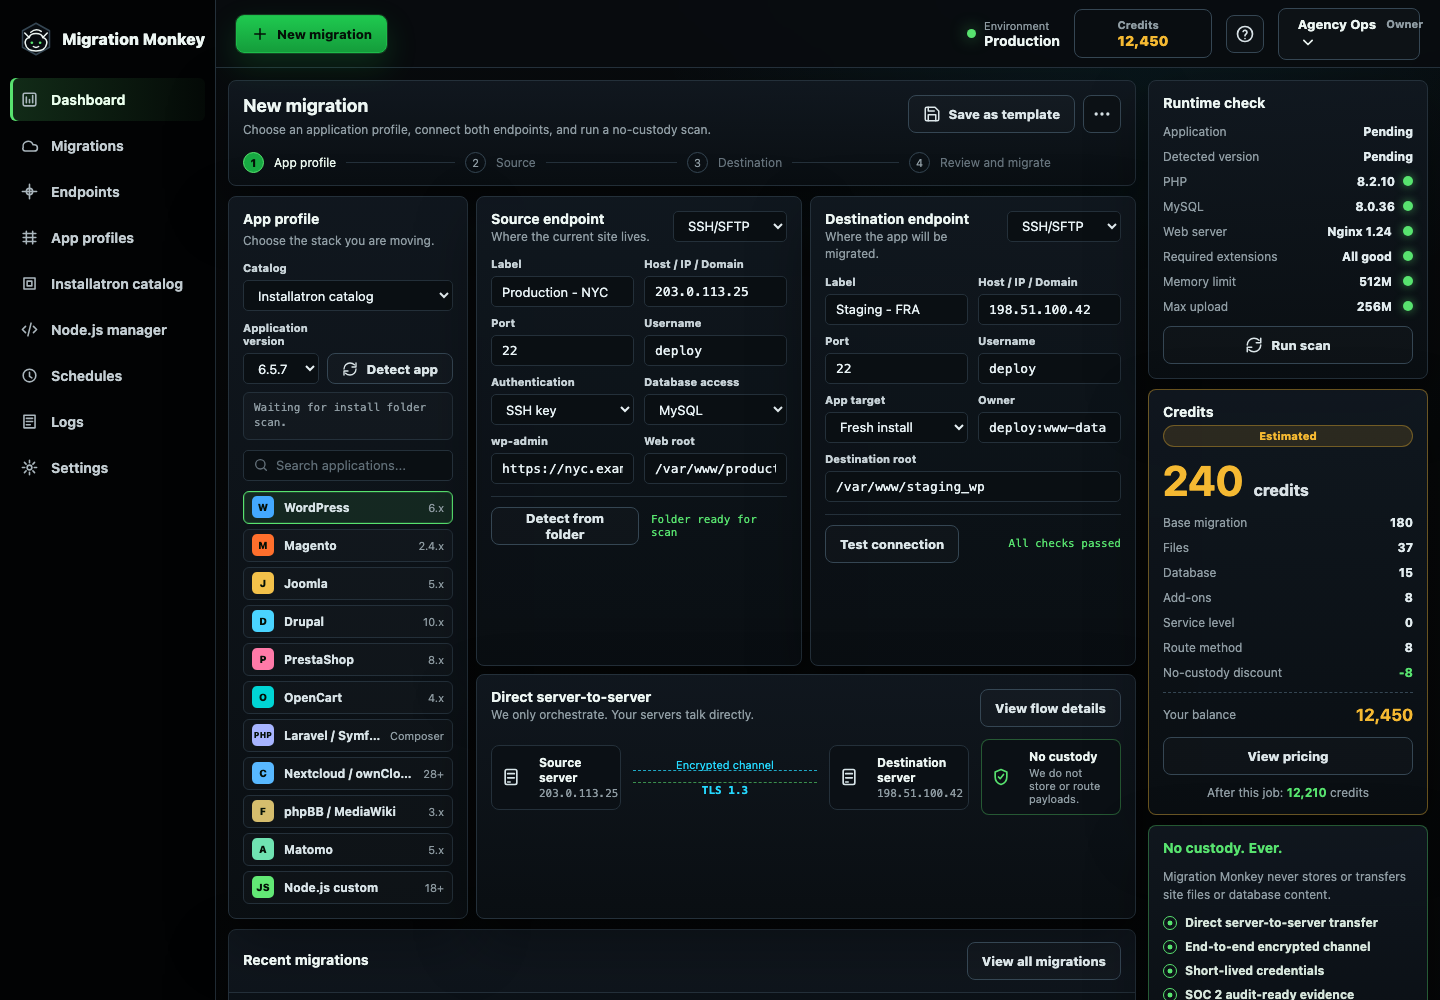Open the Authentication SSH key dropdown

562,410
